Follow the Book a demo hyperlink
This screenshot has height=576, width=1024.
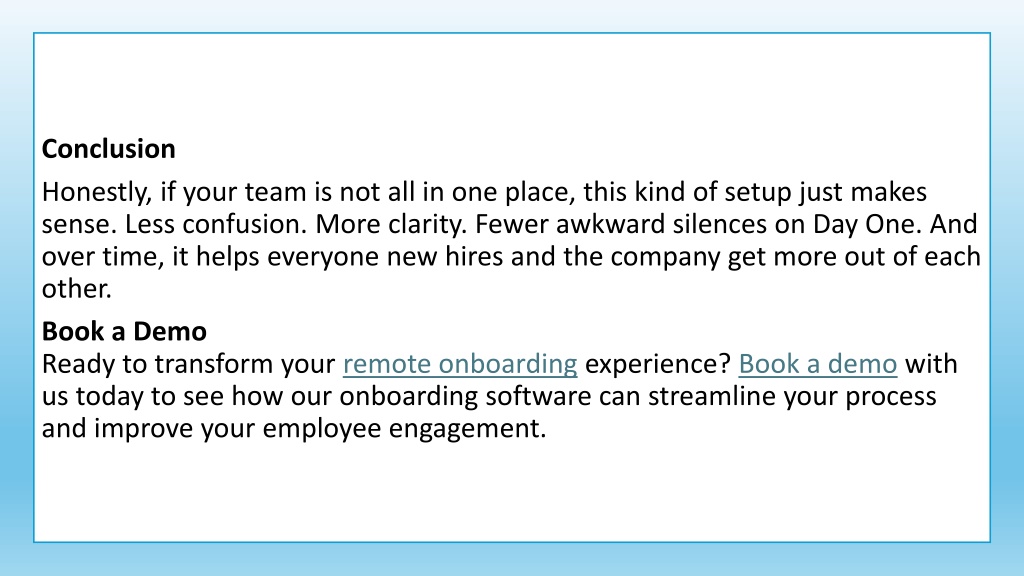818,364
